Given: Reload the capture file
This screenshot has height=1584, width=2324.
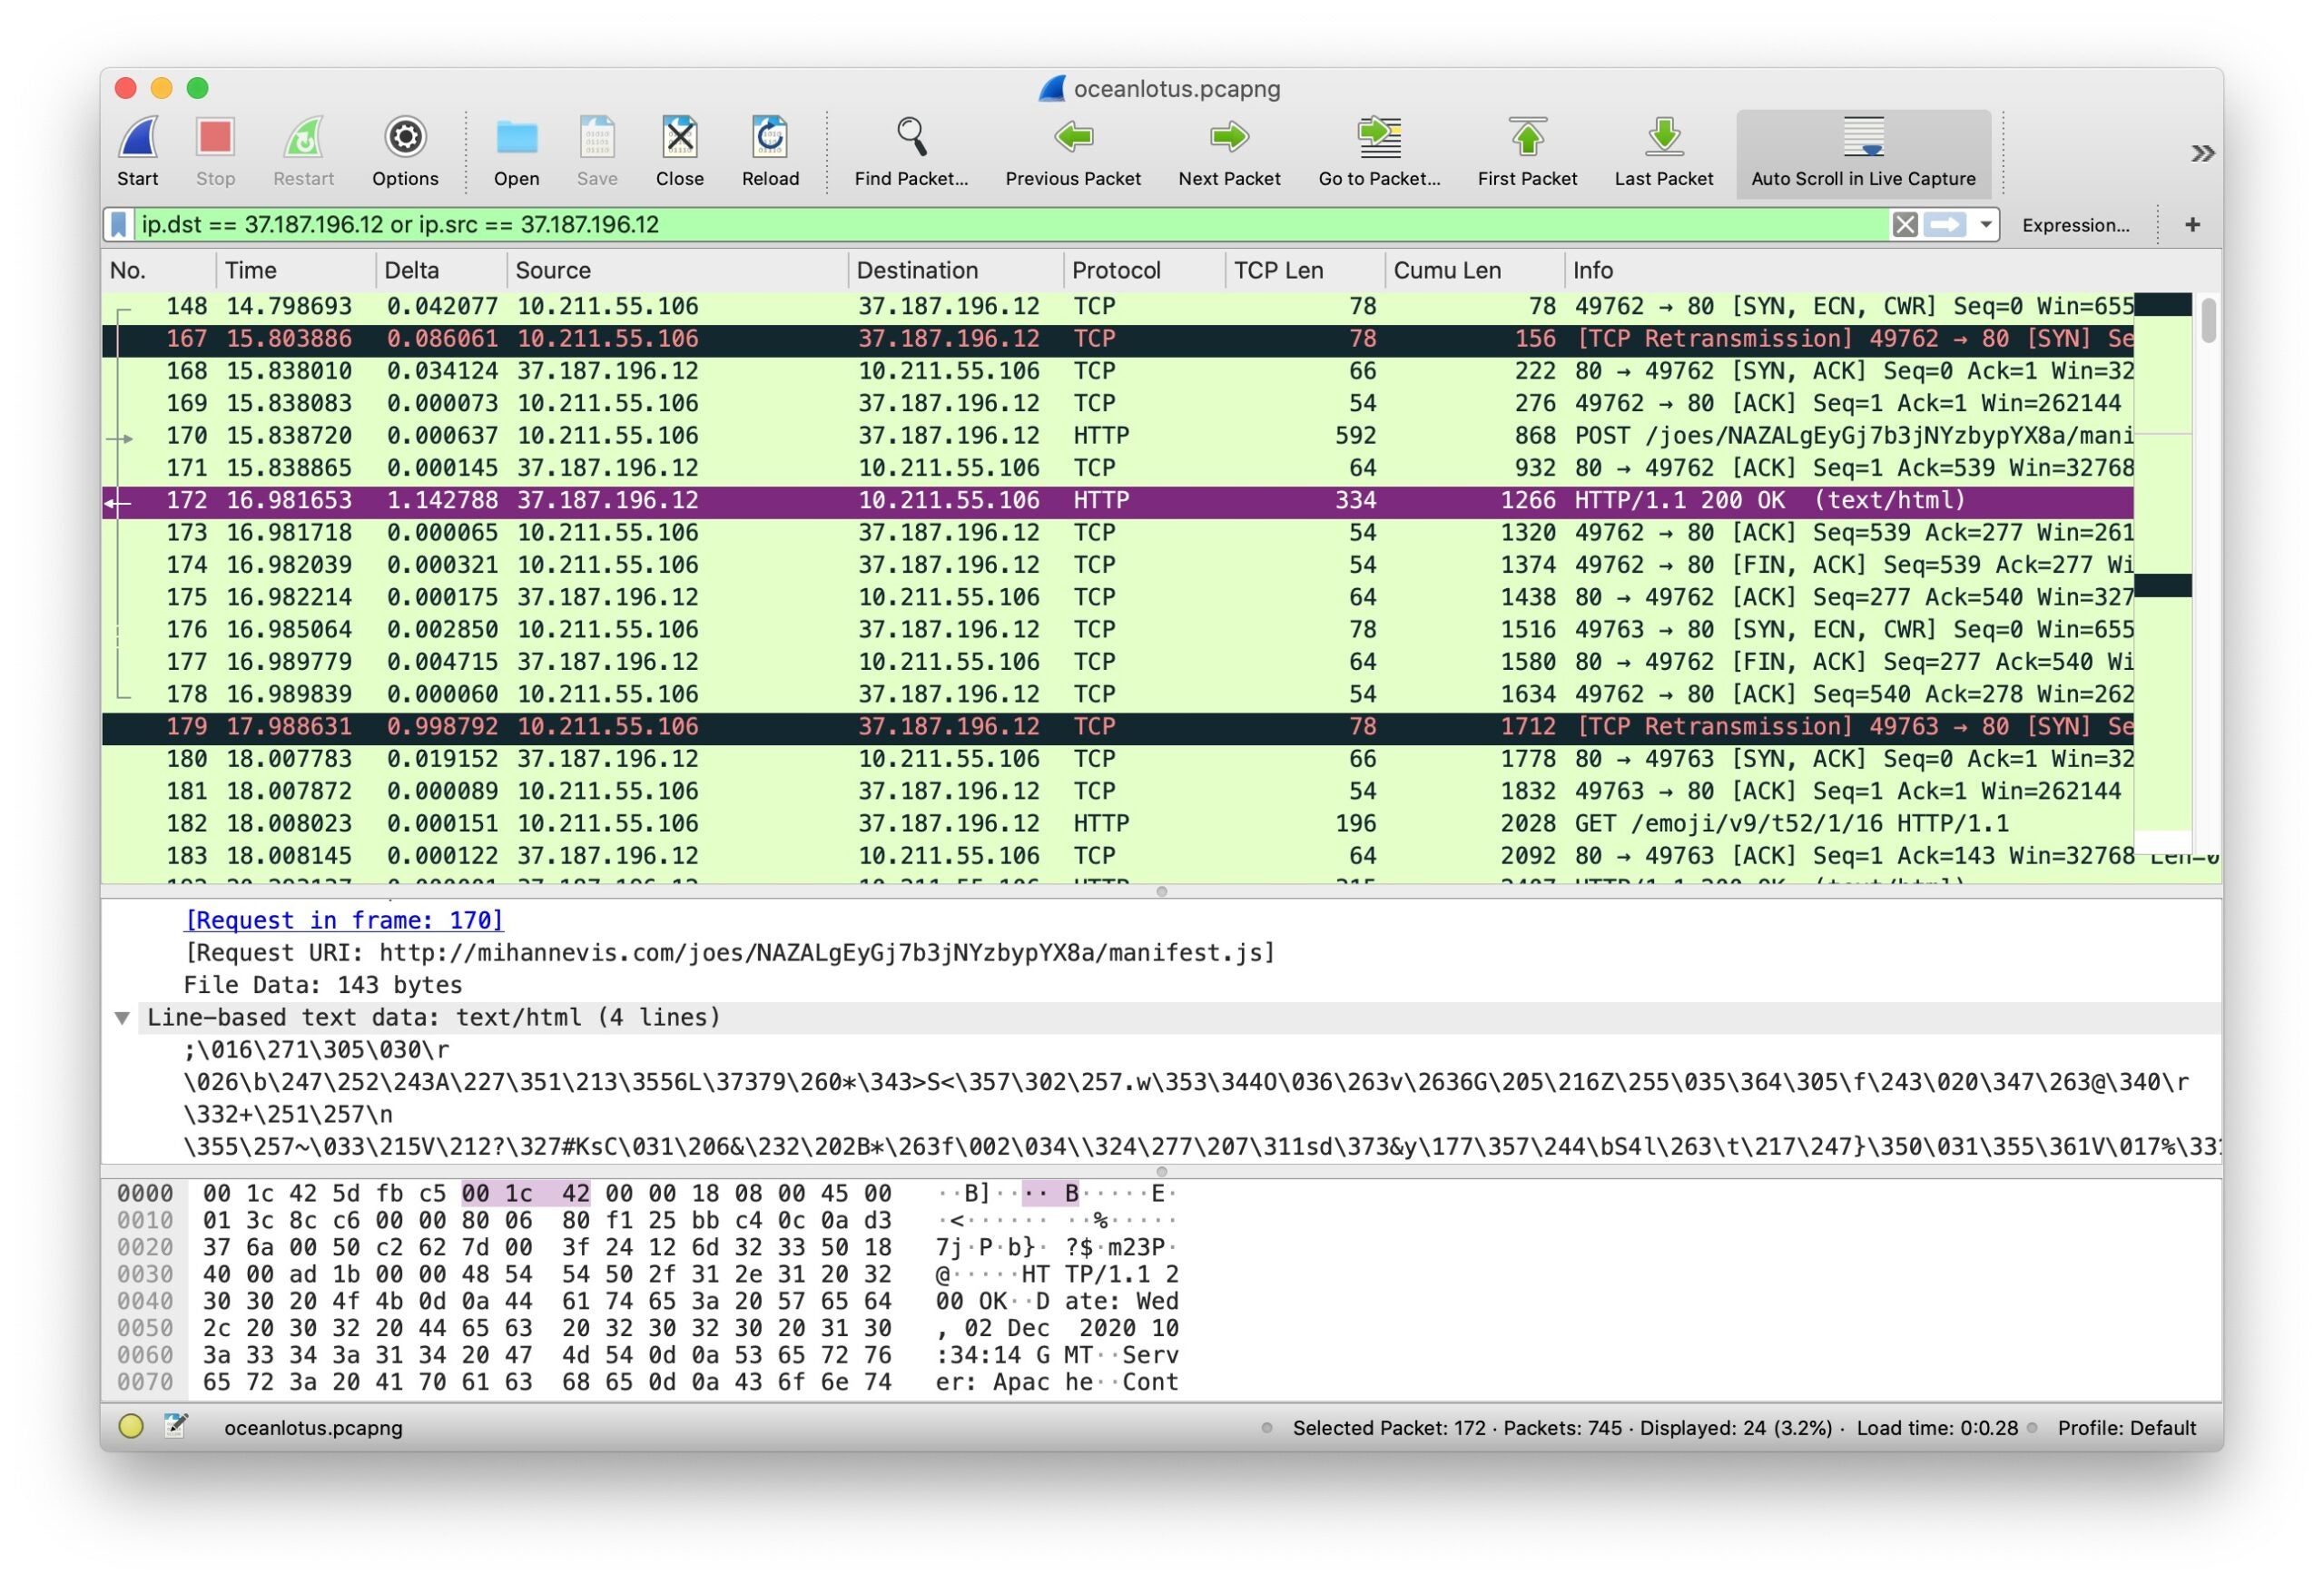Looking at the screenshot, I should click(x=769, y=139).
